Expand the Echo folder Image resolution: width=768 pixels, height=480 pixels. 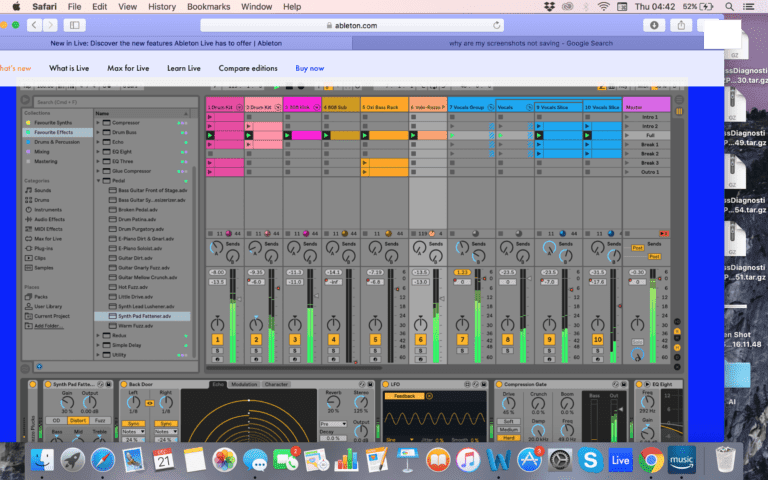(x=98, y=142)
